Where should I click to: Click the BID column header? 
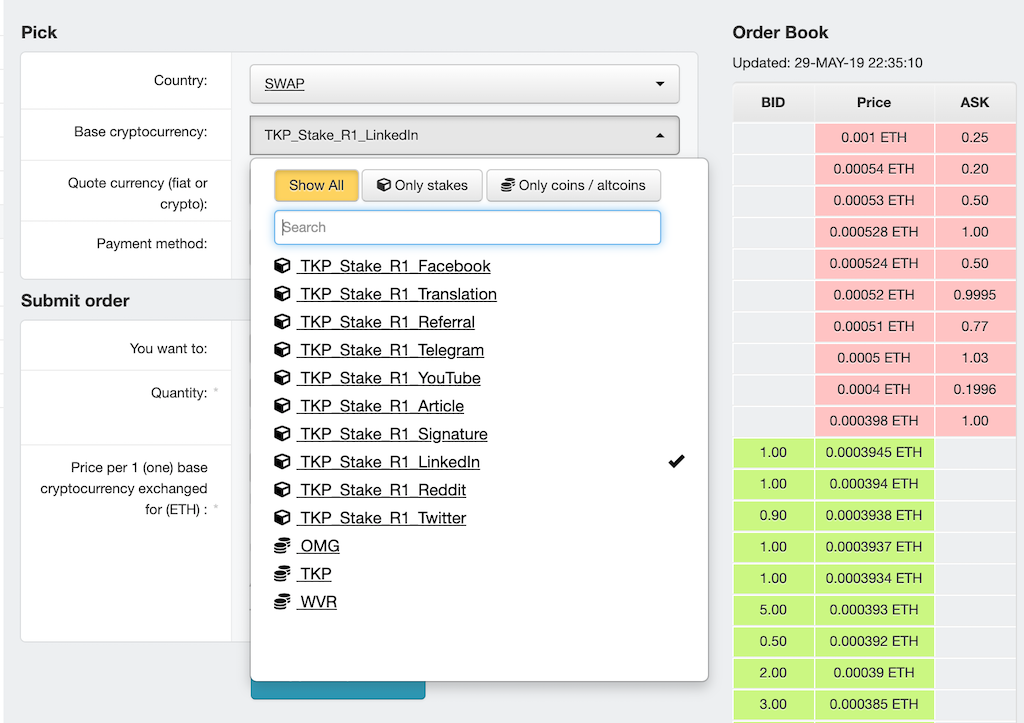(x=773, y=103)
